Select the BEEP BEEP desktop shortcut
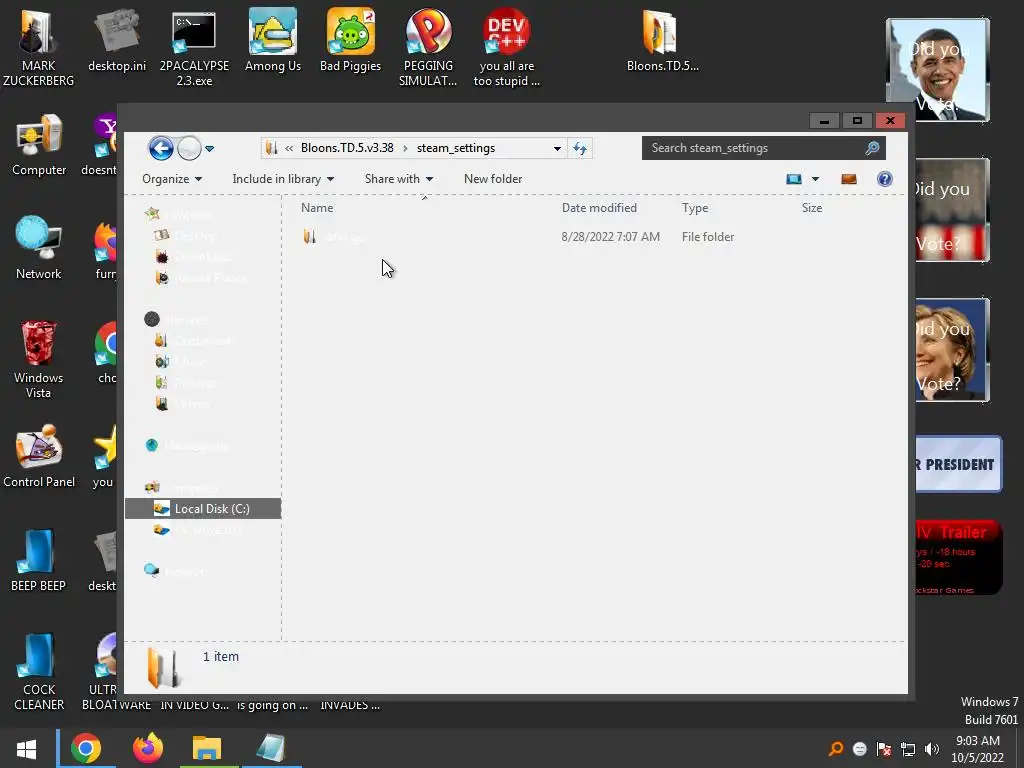The width and height of the screenshot is (1024, 768). tap(39, 561)
